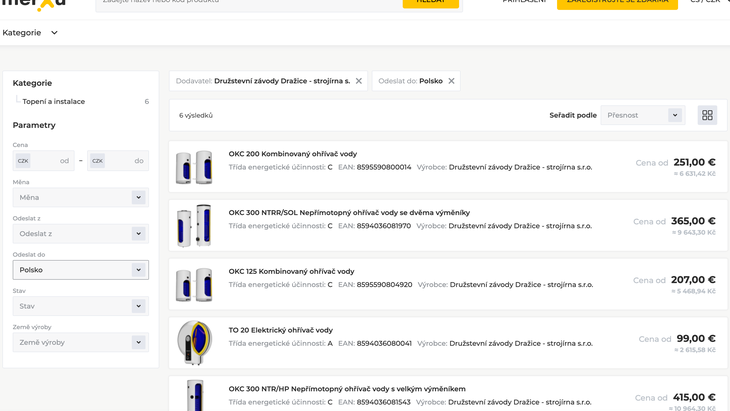Switch to grid view layout

pyautogui.click(x=707, y=115)
